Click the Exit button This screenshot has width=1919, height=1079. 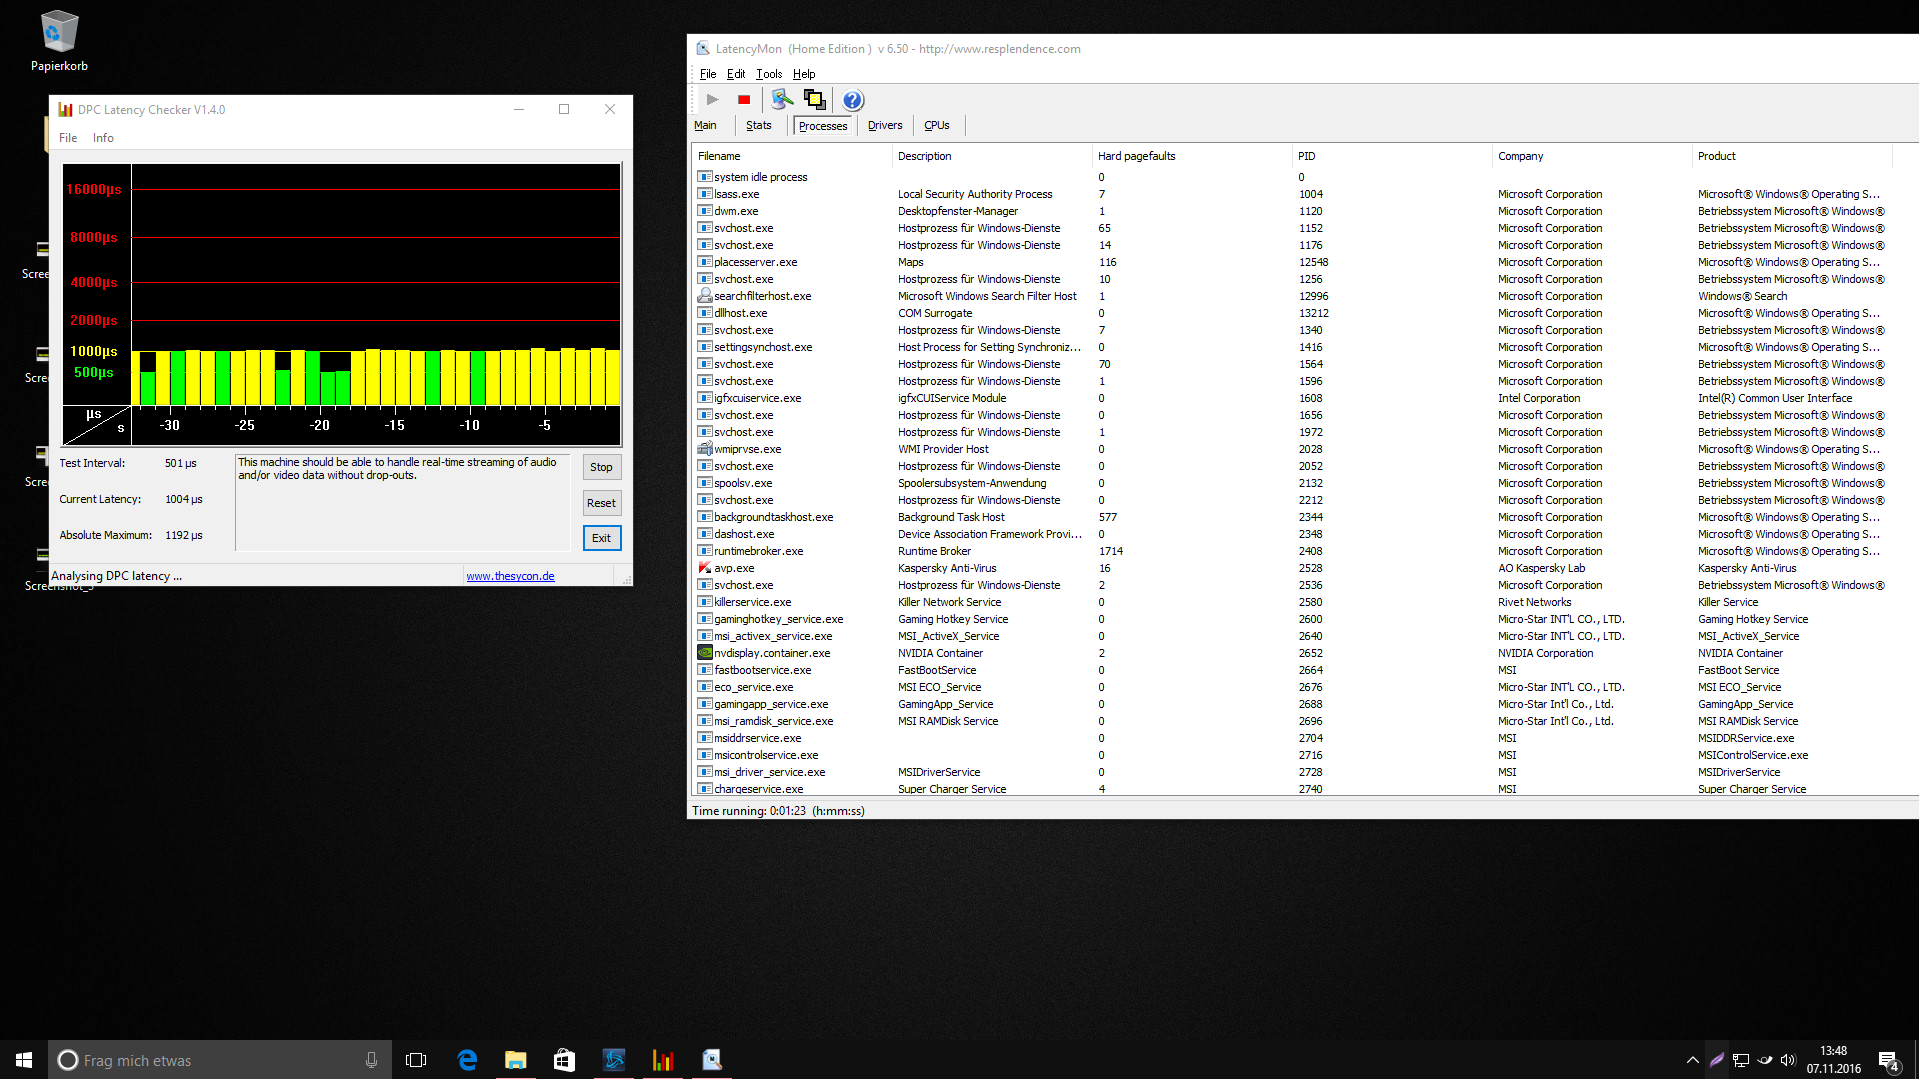coord(601,538)
